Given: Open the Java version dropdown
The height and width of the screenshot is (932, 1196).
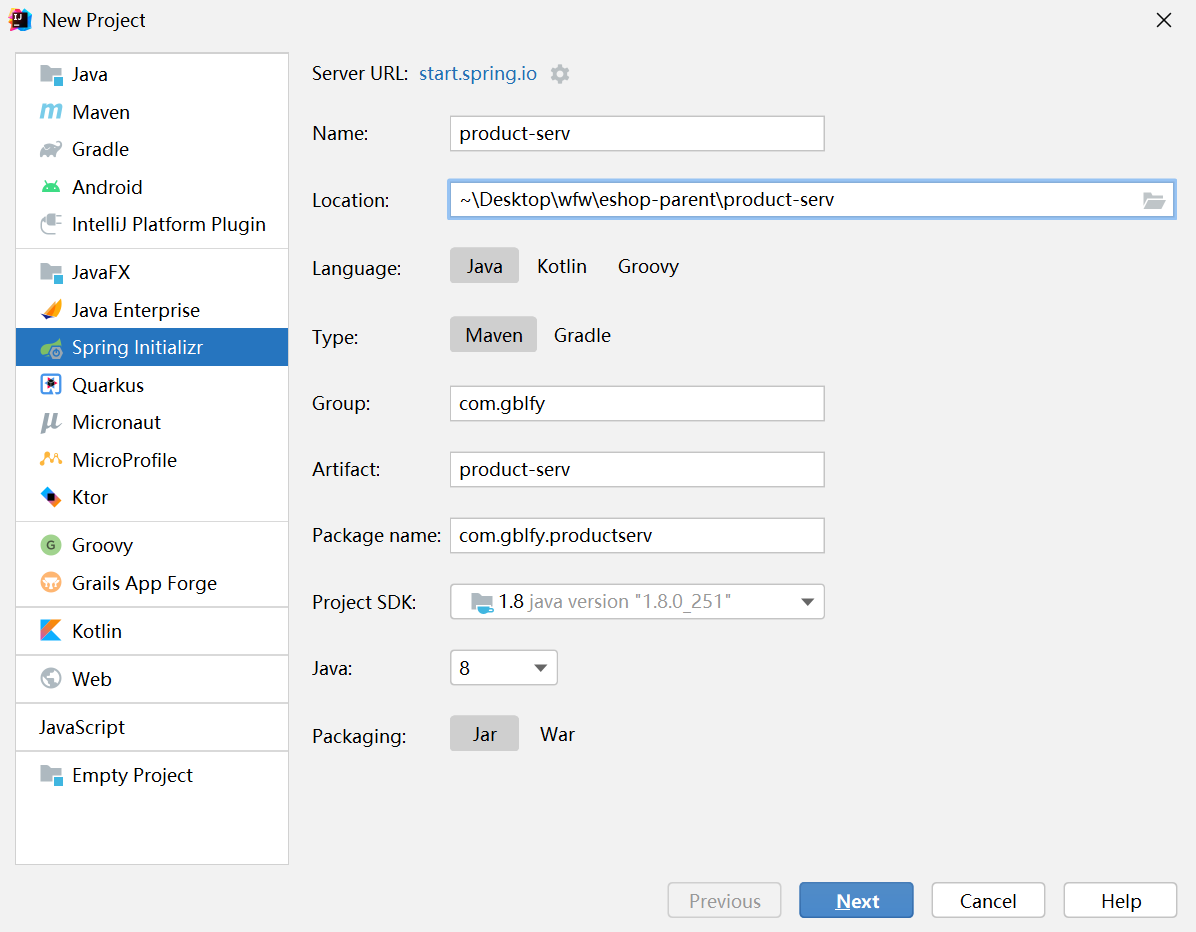Looking at the screenshot, I should tap(503, 668).
